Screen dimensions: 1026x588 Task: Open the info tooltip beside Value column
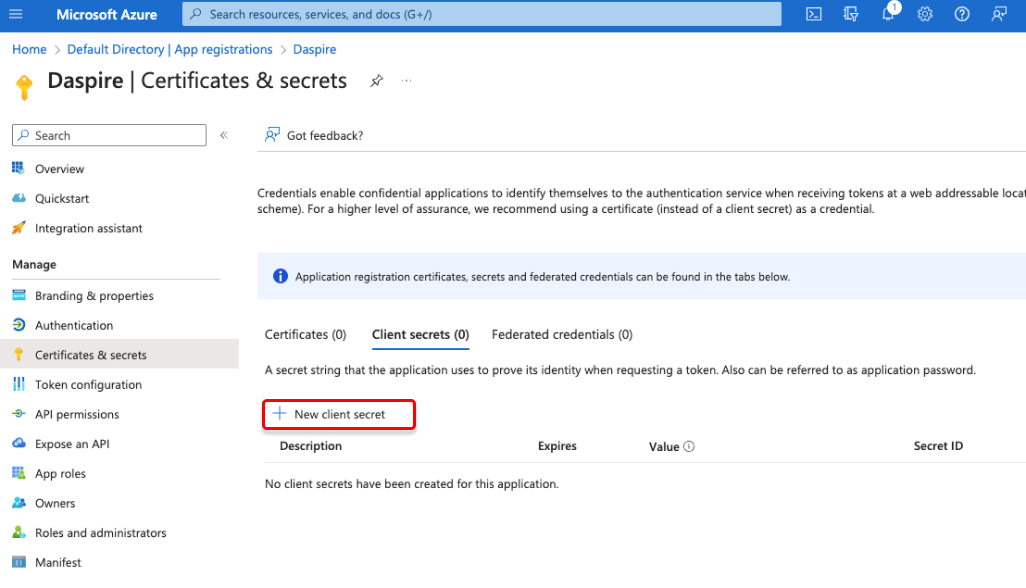[691, 446]
